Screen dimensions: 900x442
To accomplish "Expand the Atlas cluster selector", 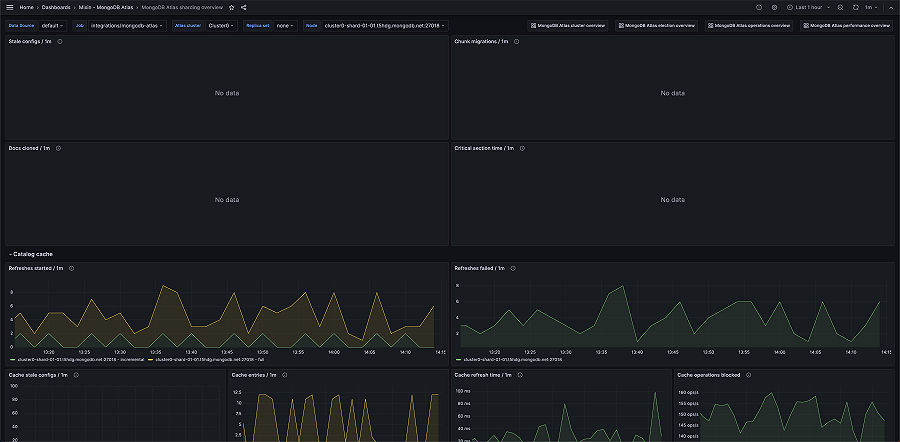I will pyautogui.click(x=222, y=26).
